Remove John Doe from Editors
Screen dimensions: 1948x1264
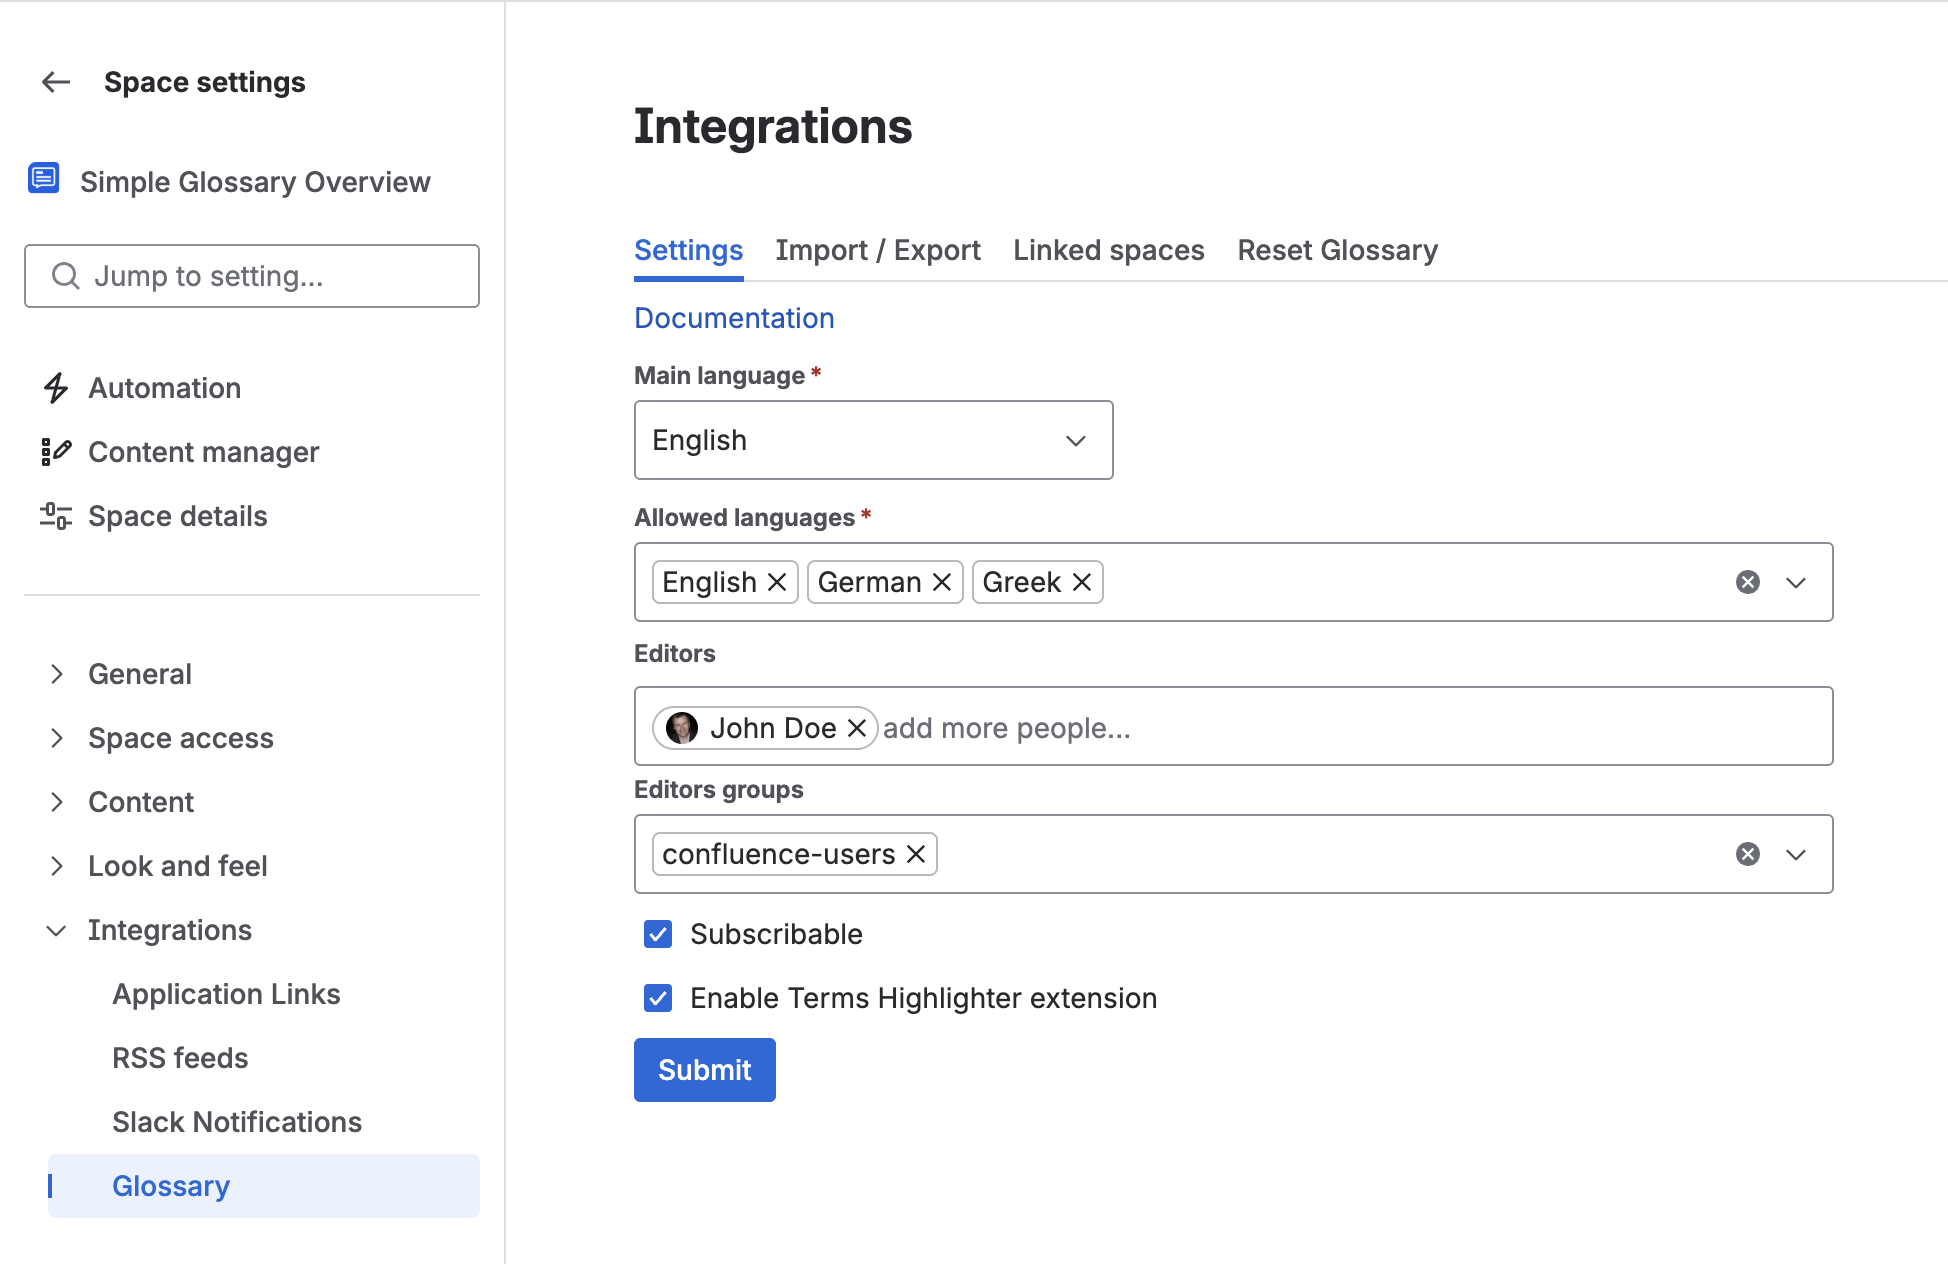pos(857,728)
